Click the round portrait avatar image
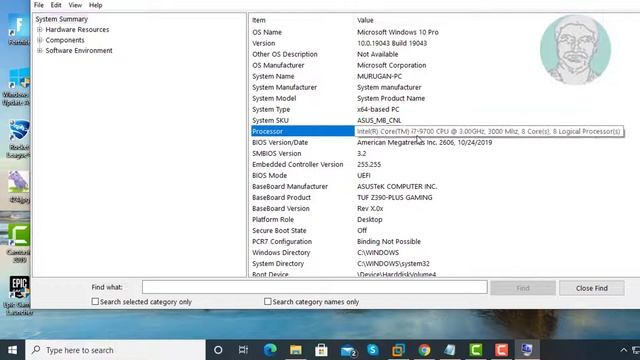 pos(576,49)
